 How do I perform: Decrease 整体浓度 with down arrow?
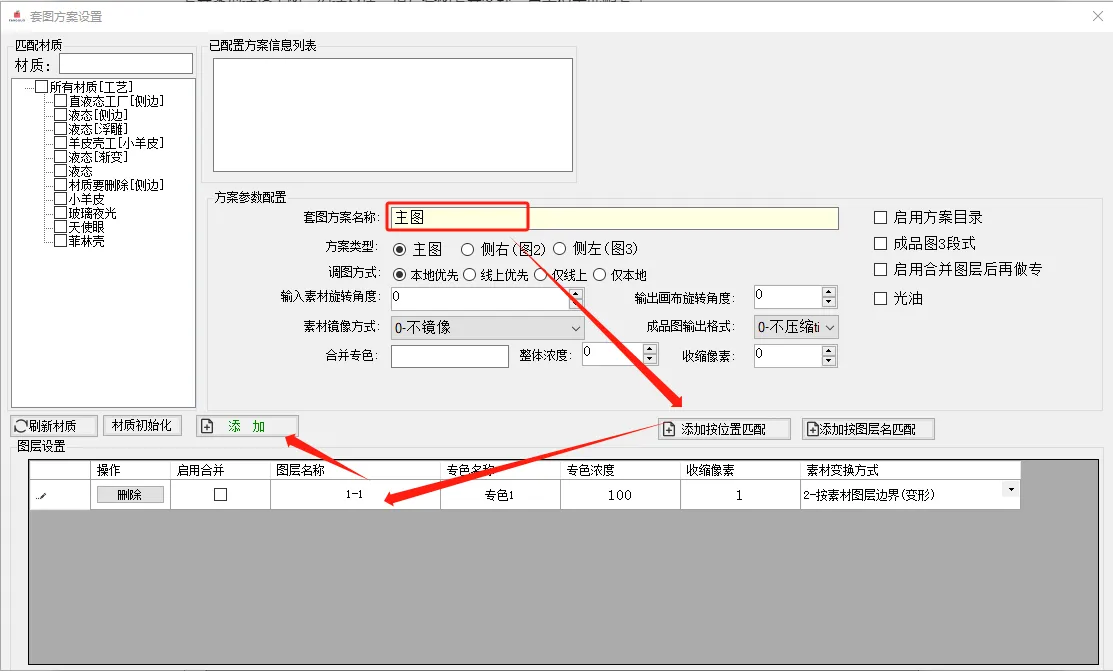pos(649,359)
